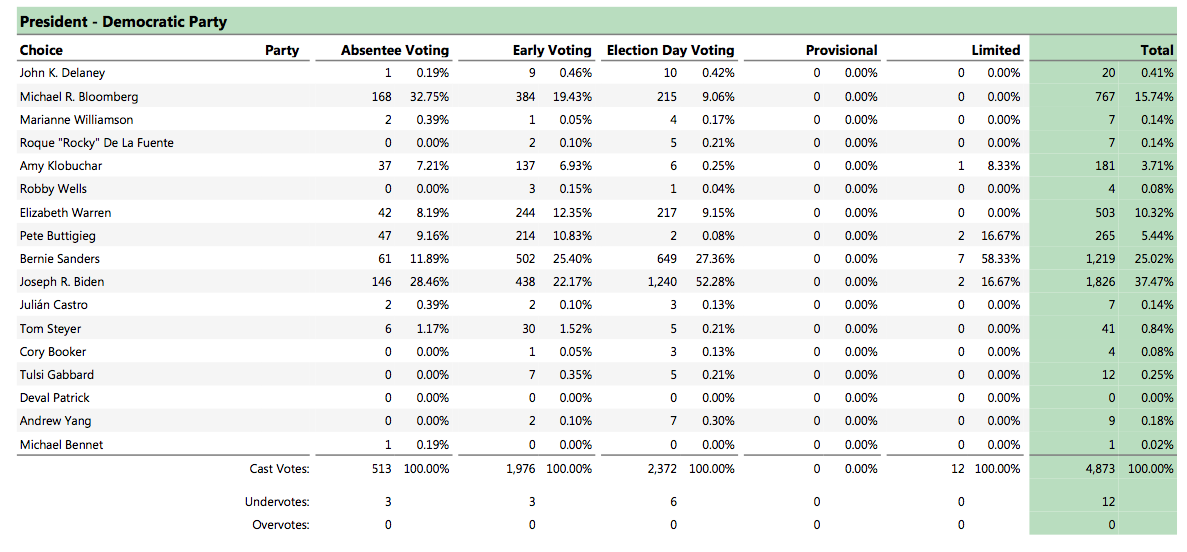Click Elizabeth Warren candidate name

point(65,213)
